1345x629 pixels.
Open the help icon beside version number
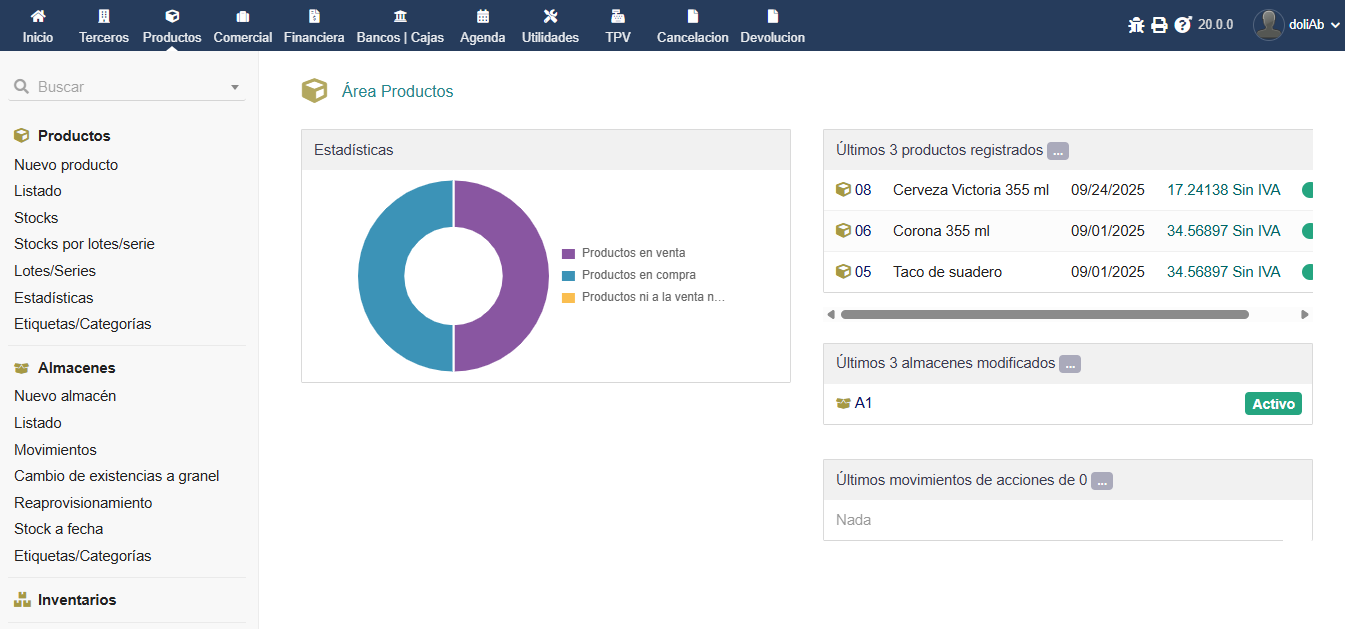tap(1182, 25)
